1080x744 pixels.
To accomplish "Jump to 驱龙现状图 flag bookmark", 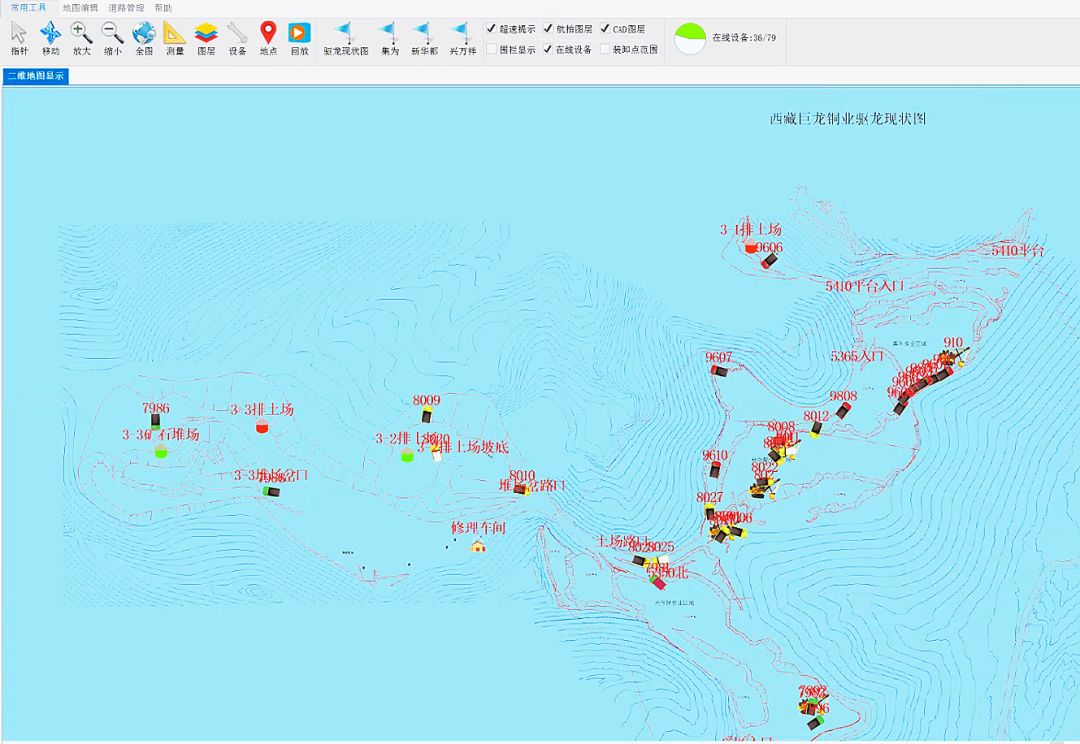I will point(346,39).
